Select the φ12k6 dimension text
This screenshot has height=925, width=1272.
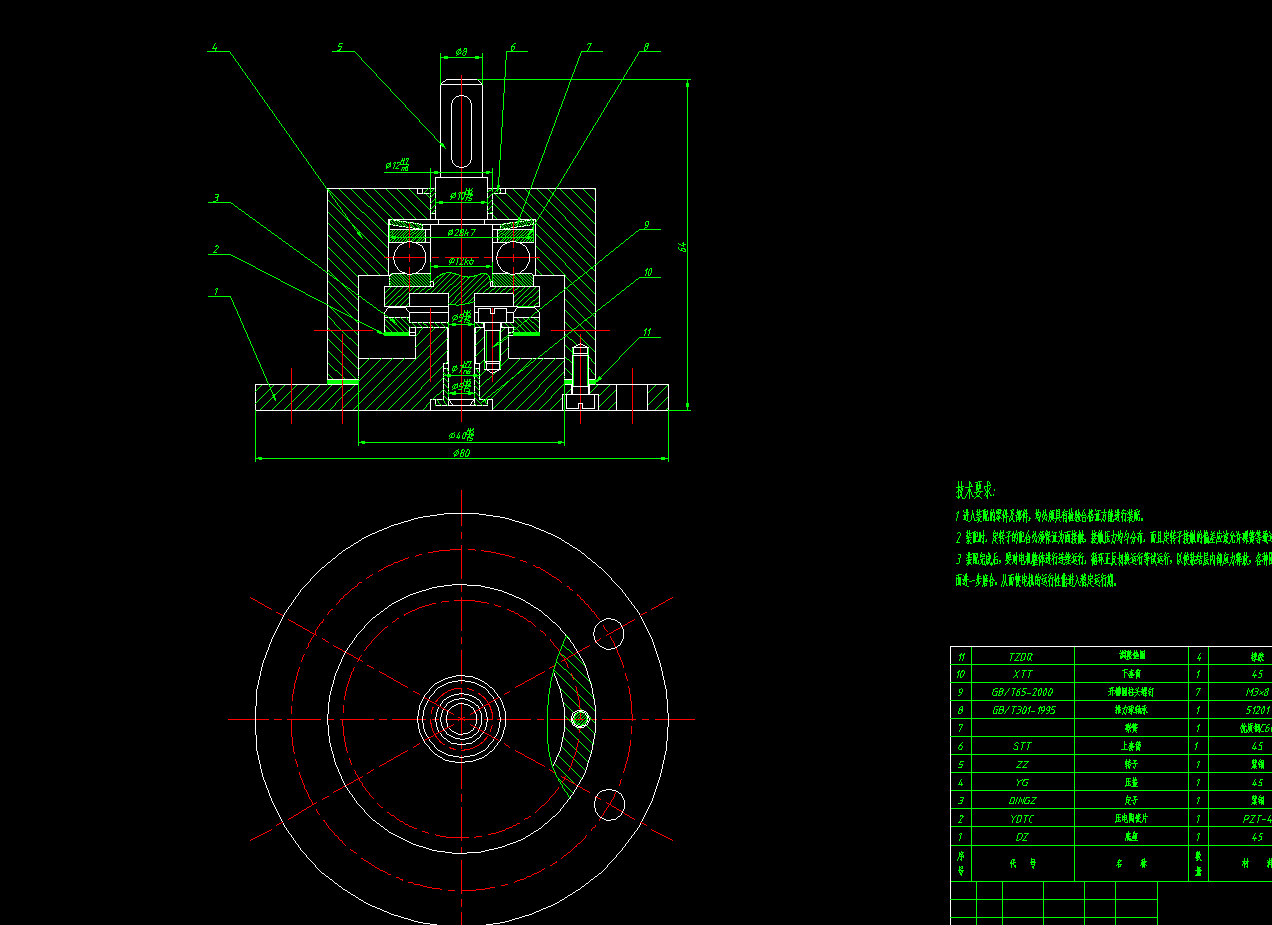[x=461, y=261]
